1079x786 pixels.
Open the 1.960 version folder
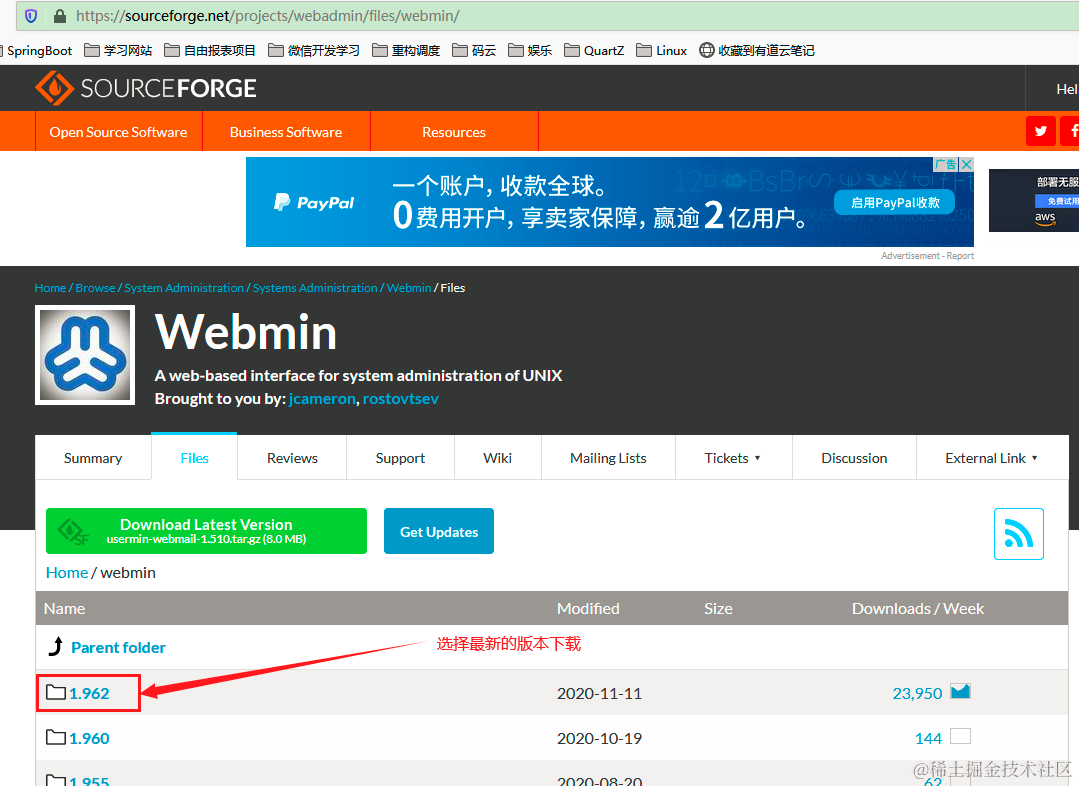coord(89,739)
